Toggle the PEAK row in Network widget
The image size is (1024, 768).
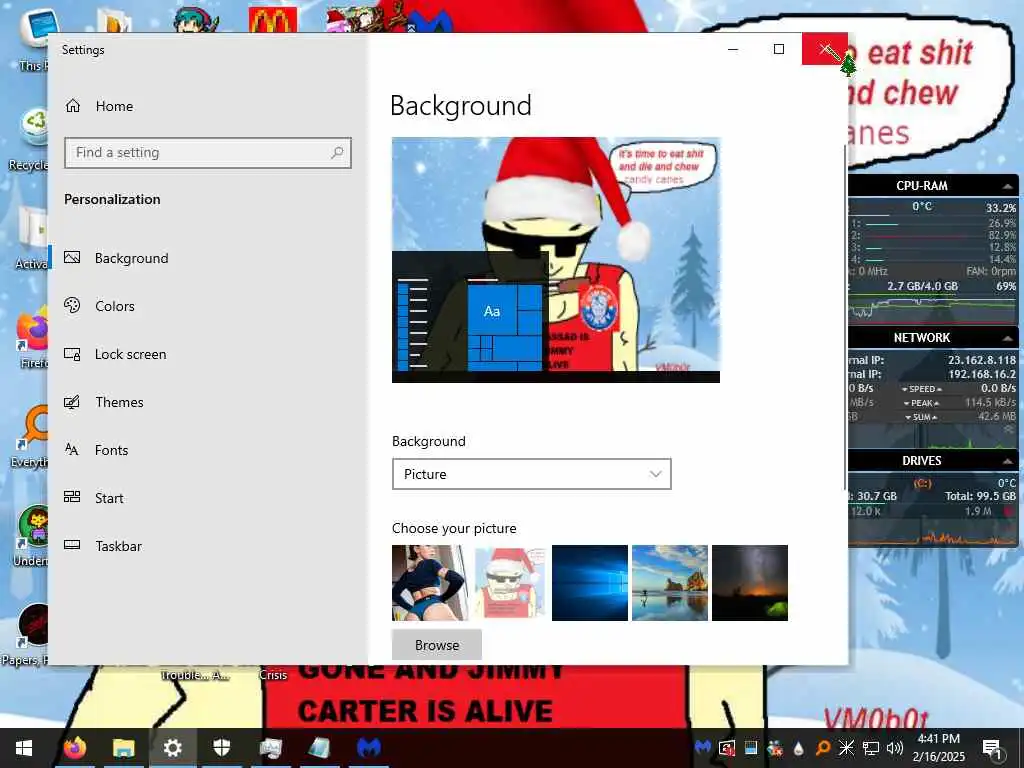(x=921, y=403)
